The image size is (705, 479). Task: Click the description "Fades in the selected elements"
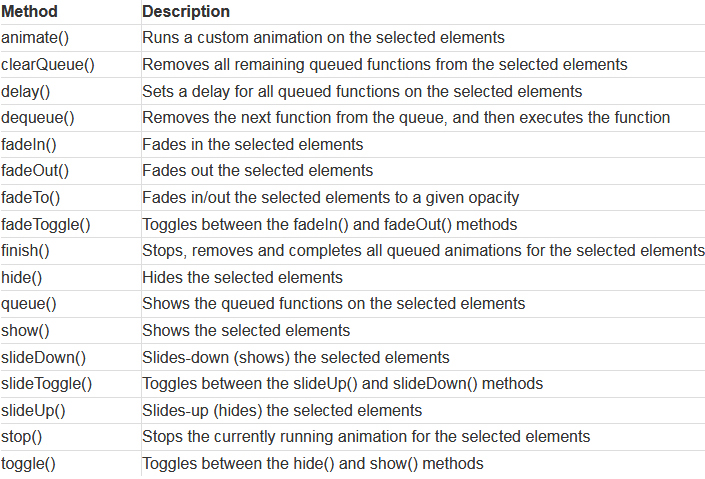(x=253, y=144)
